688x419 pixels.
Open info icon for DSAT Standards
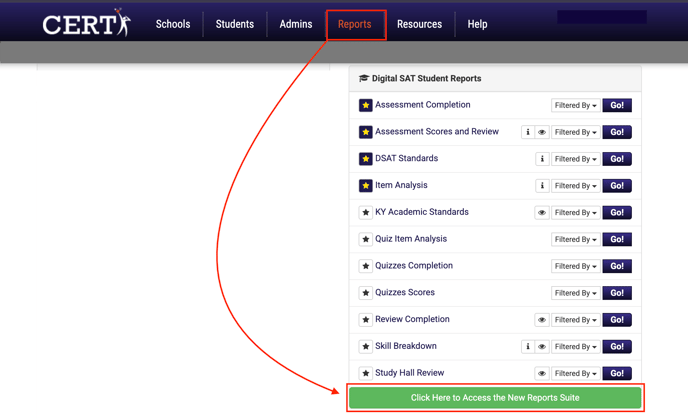point(542,159)
